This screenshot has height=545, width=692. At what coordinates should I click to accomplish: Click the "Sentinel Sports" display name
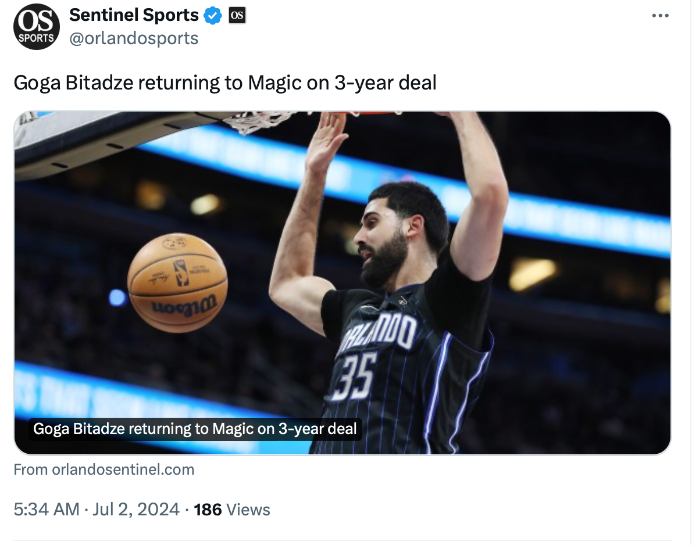134,15
